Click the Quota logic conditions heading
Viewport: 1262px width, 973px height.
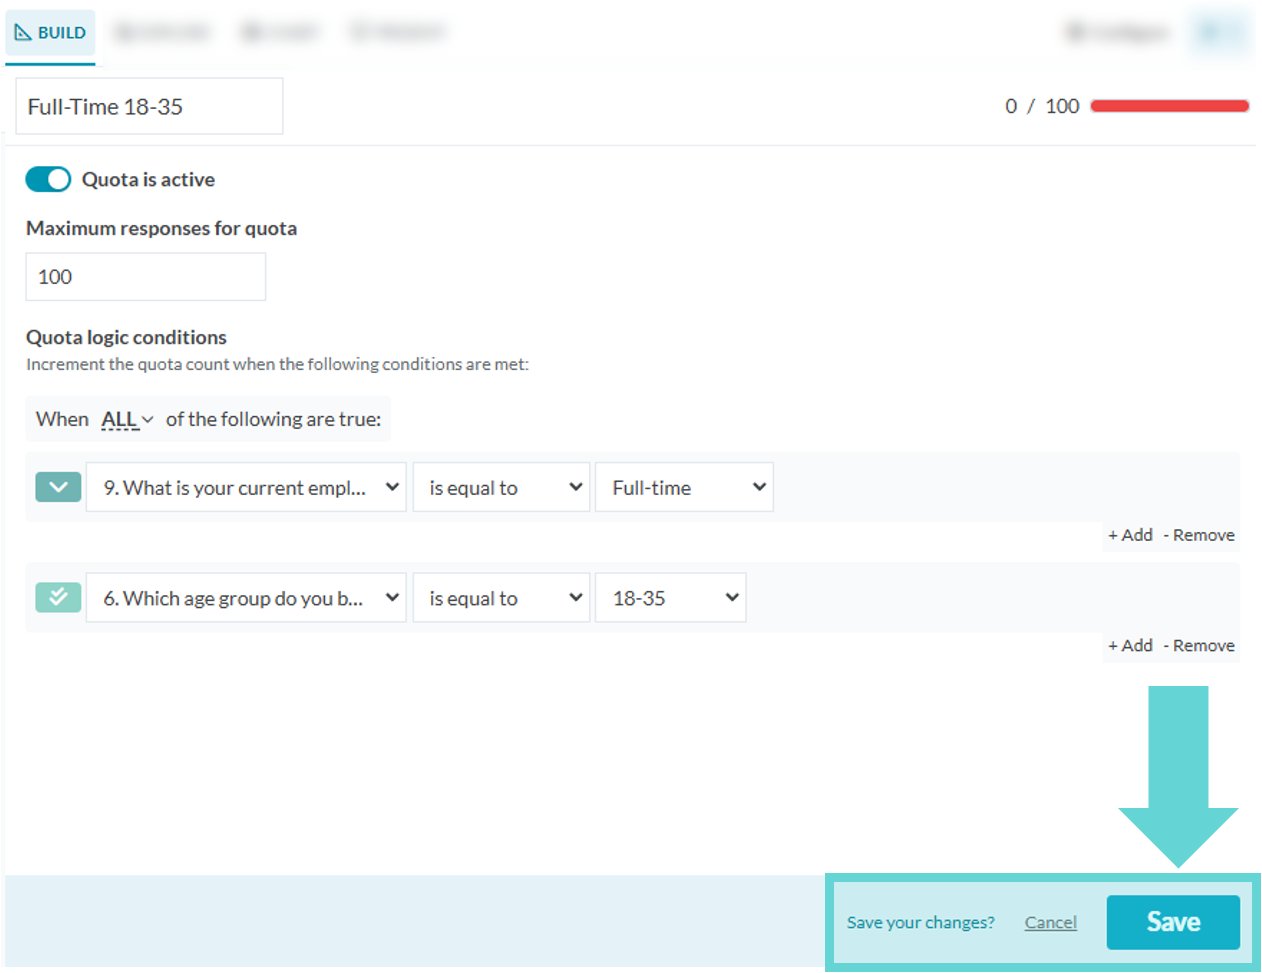126,337
